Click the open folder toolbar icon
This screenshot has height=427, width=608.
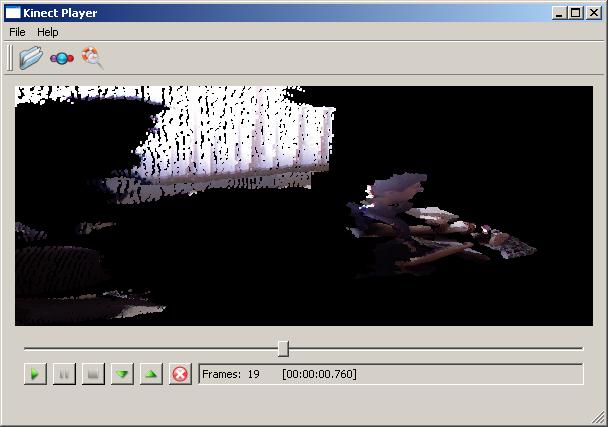(x=31, y=58)
